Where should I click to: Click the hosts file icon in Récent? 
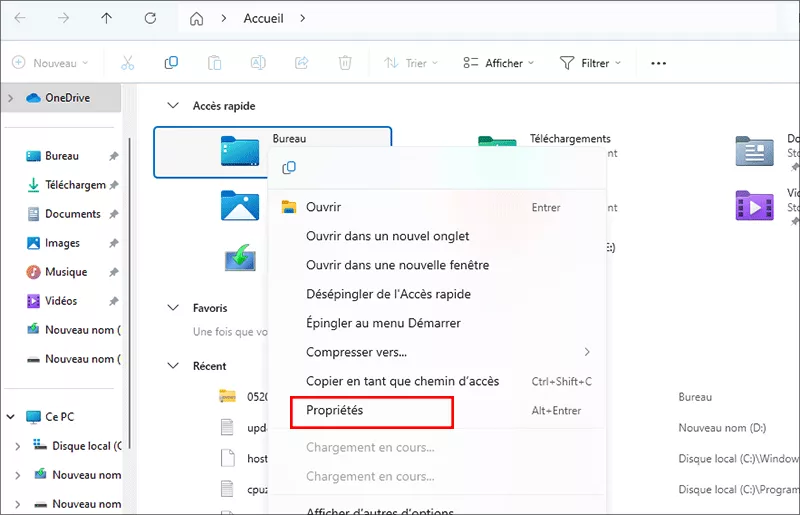[x=228, y=458]
